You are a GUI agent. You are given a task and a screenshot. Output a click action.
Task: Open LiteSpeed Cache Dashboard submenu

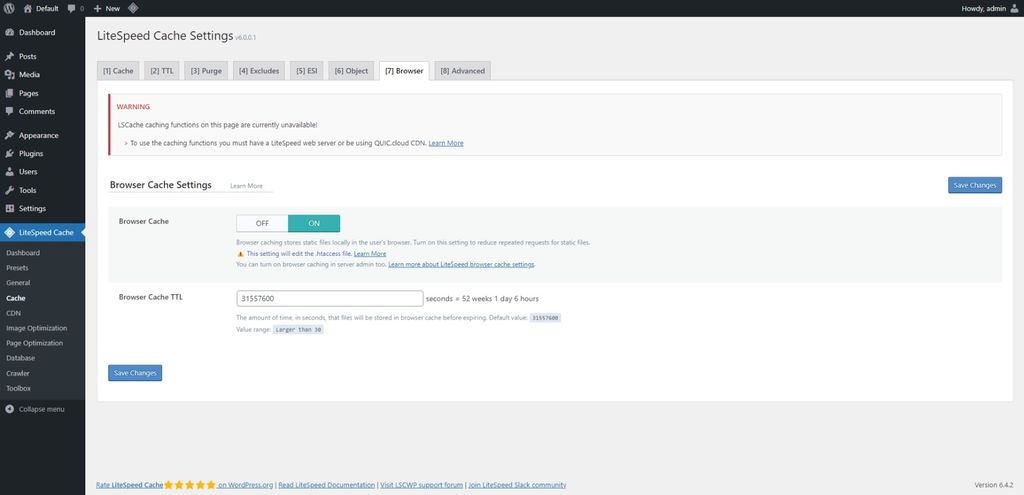23,253
